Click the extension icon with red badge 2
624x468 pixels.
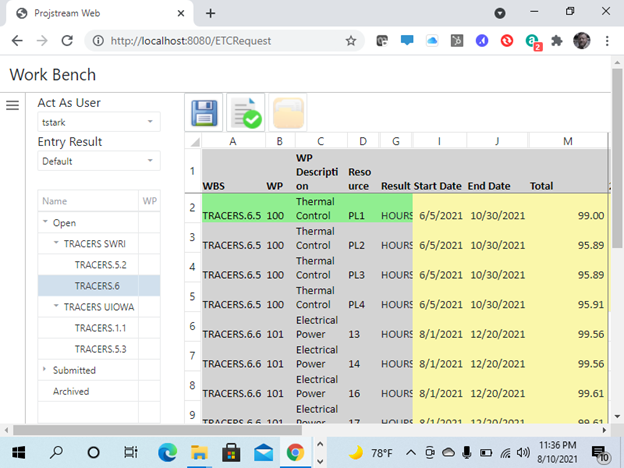pyautogui.click(x=533, y=41)
